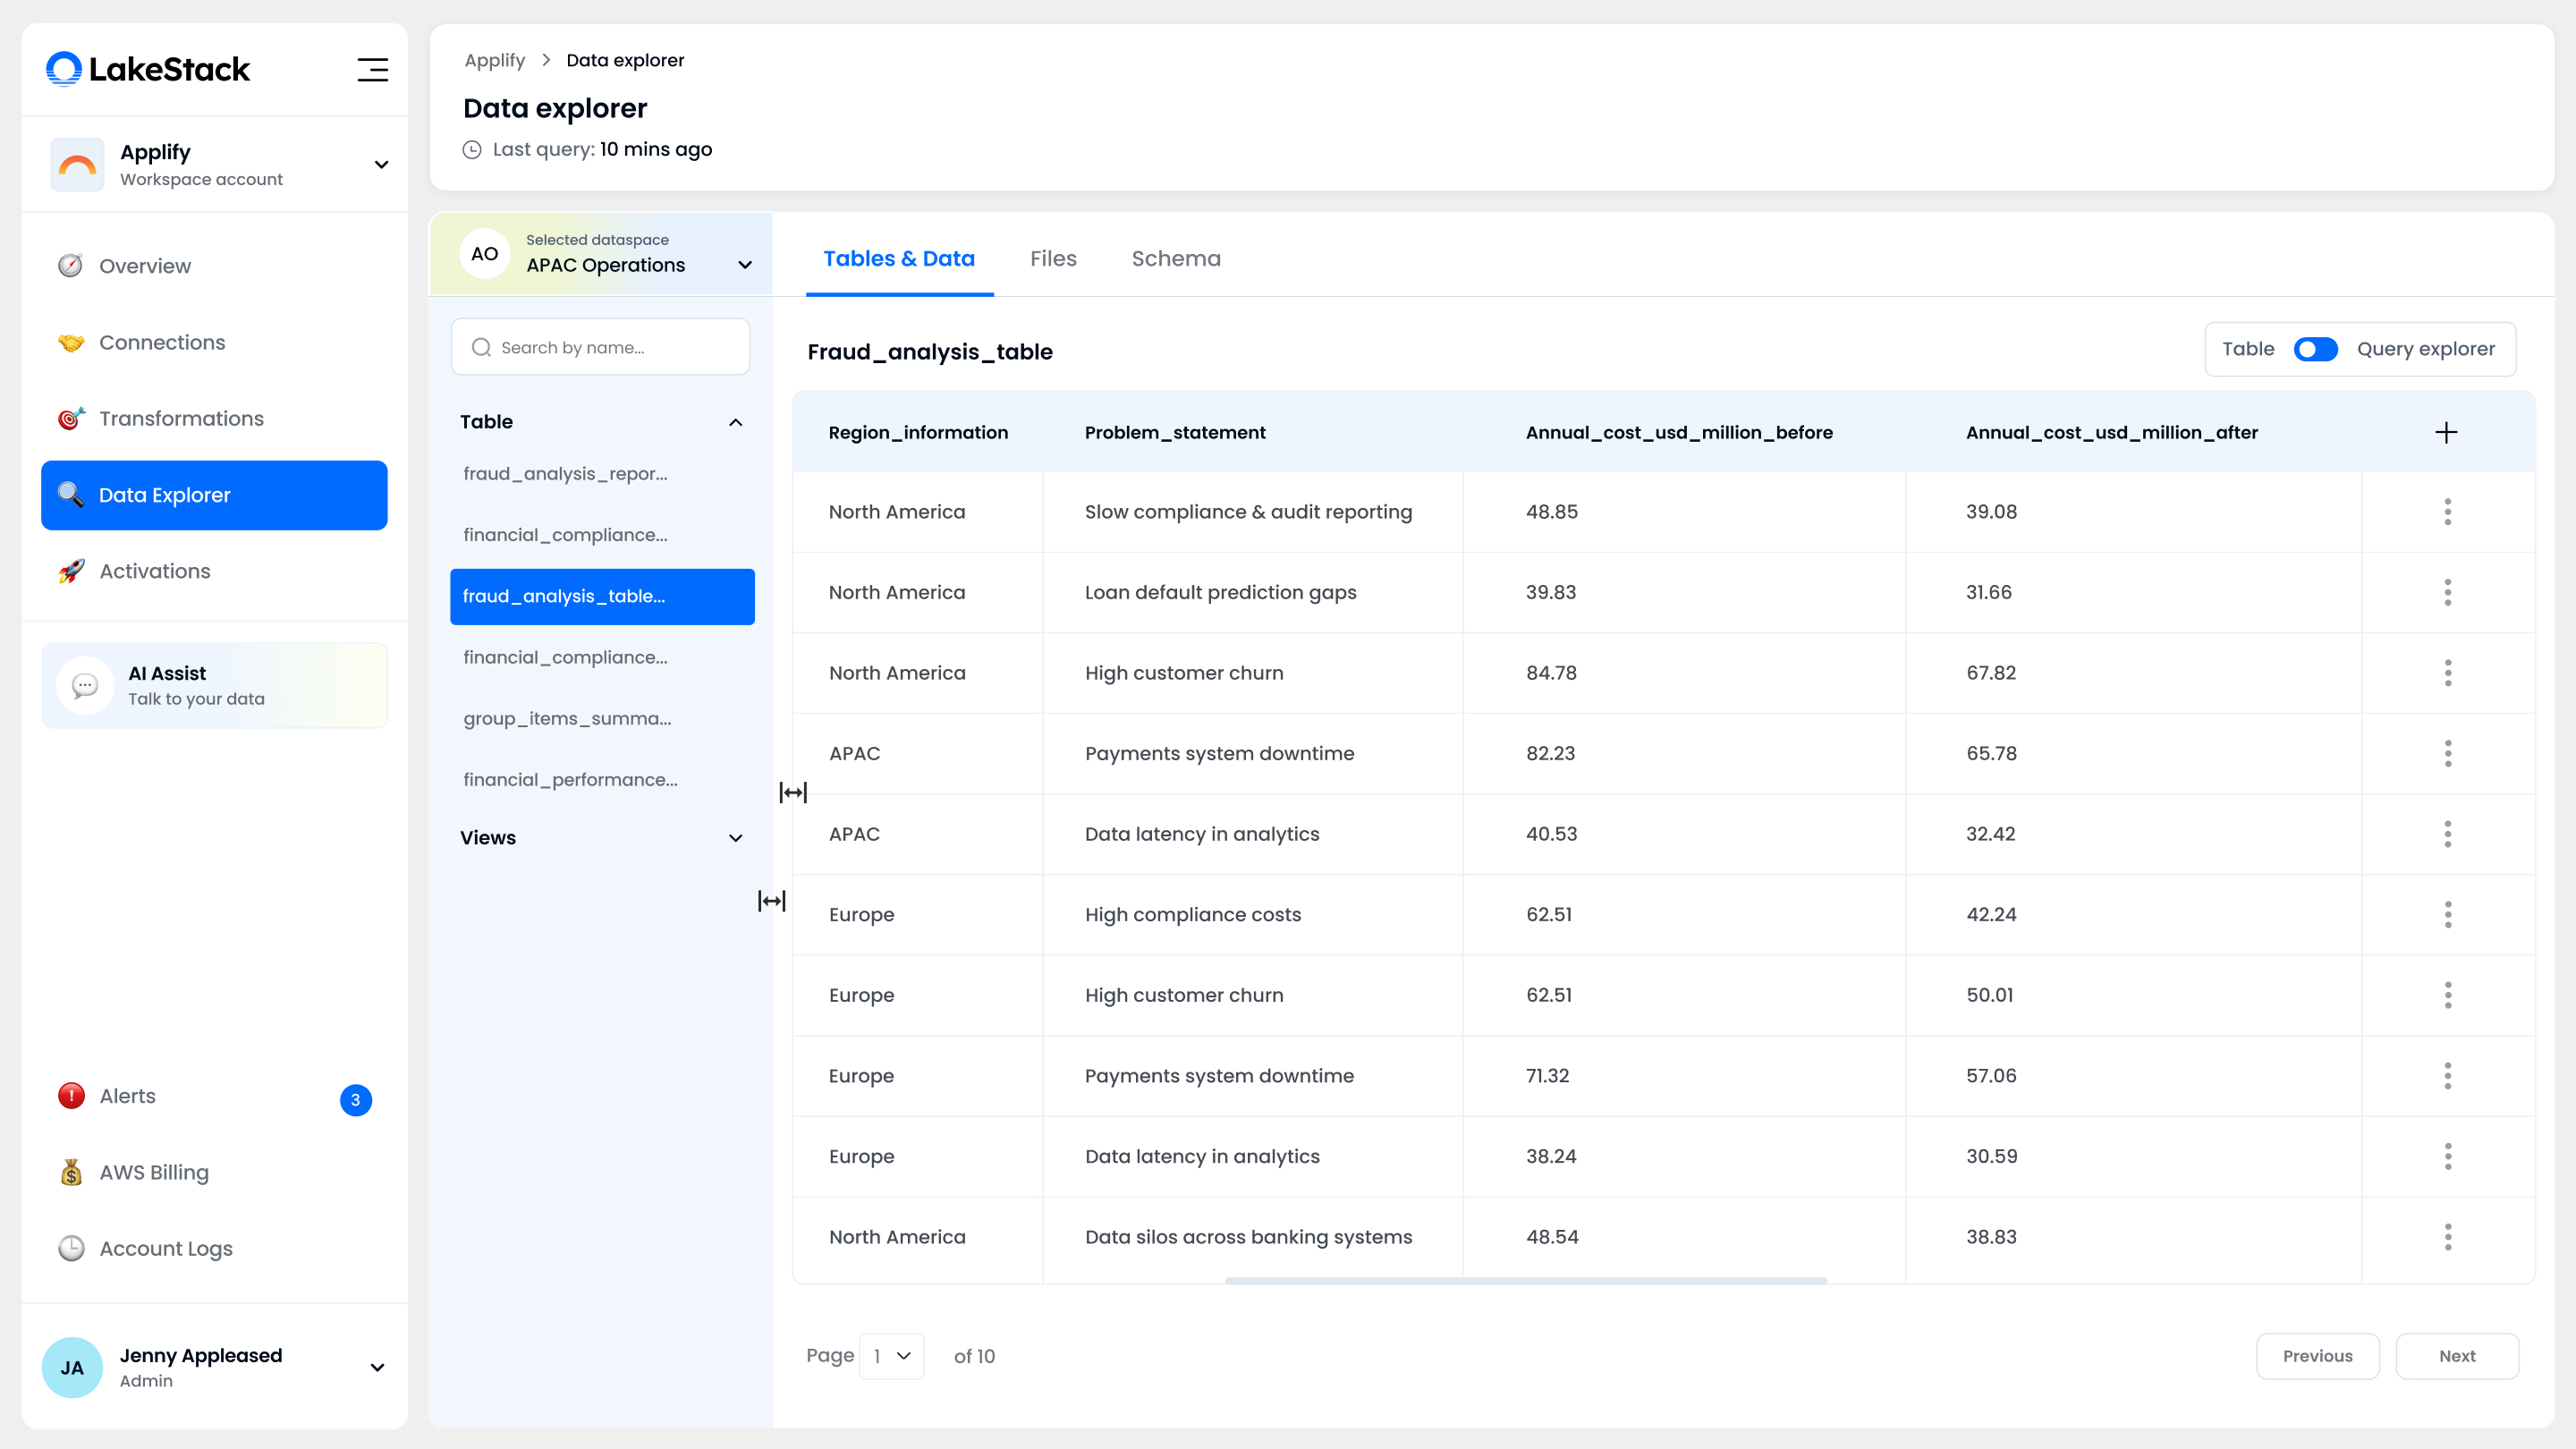Toggle Table to Query explorer switch
This screenshot has width=2576, height=1449.
click(x=2315, y=349)
